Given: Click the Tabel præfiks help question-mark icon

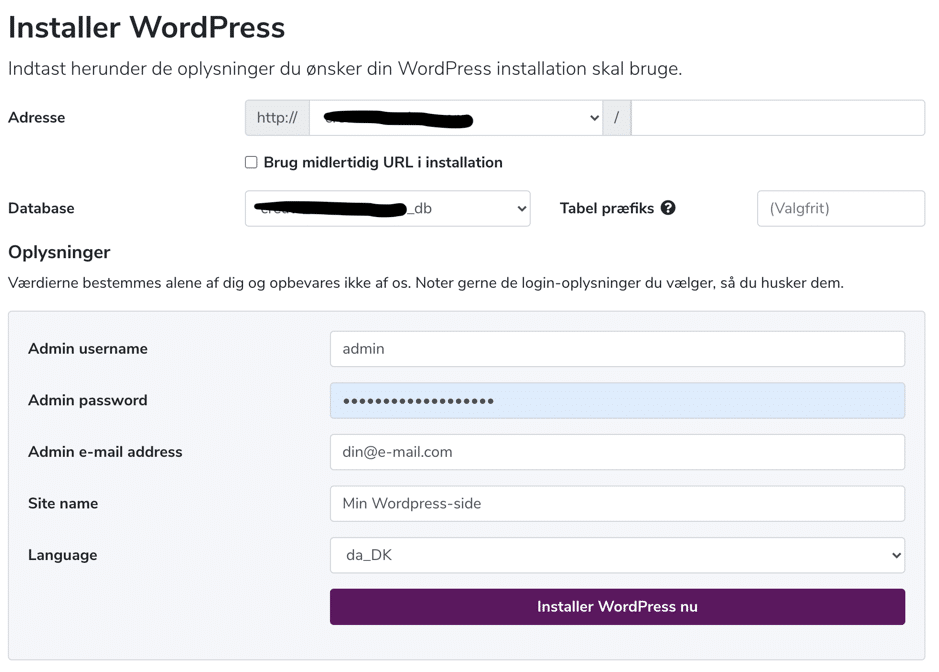Looking at the screenshot, I should (x=668, y=208).
